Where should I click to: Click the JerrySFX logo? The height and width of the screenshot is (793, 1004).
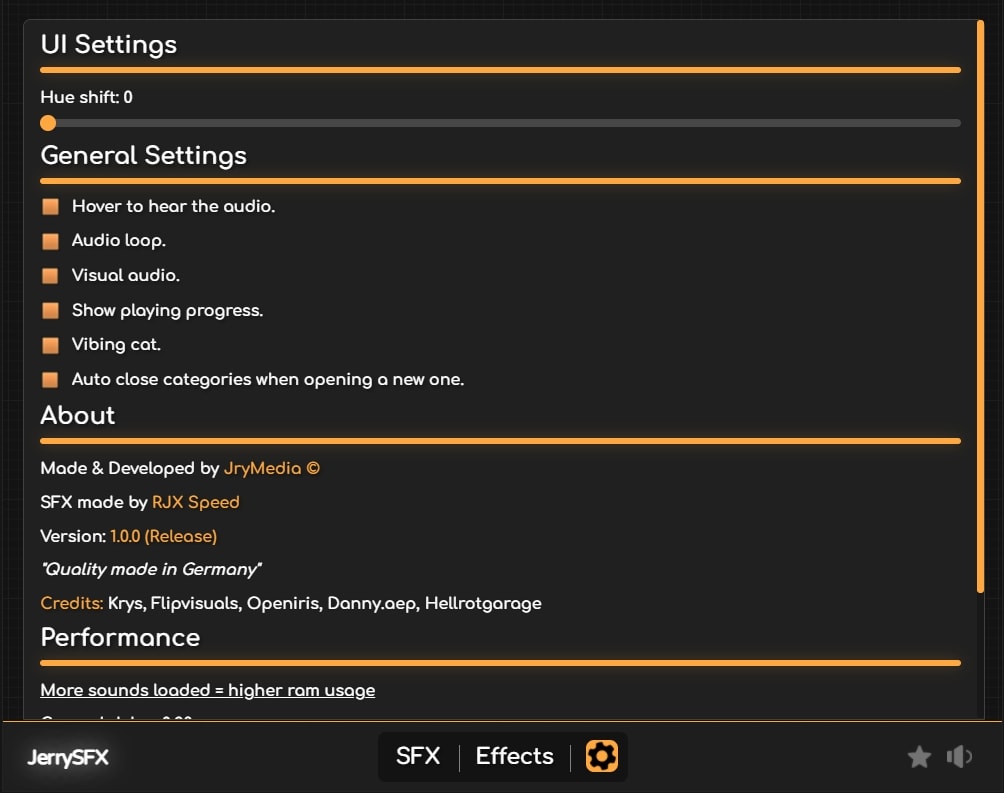(68, 757)
